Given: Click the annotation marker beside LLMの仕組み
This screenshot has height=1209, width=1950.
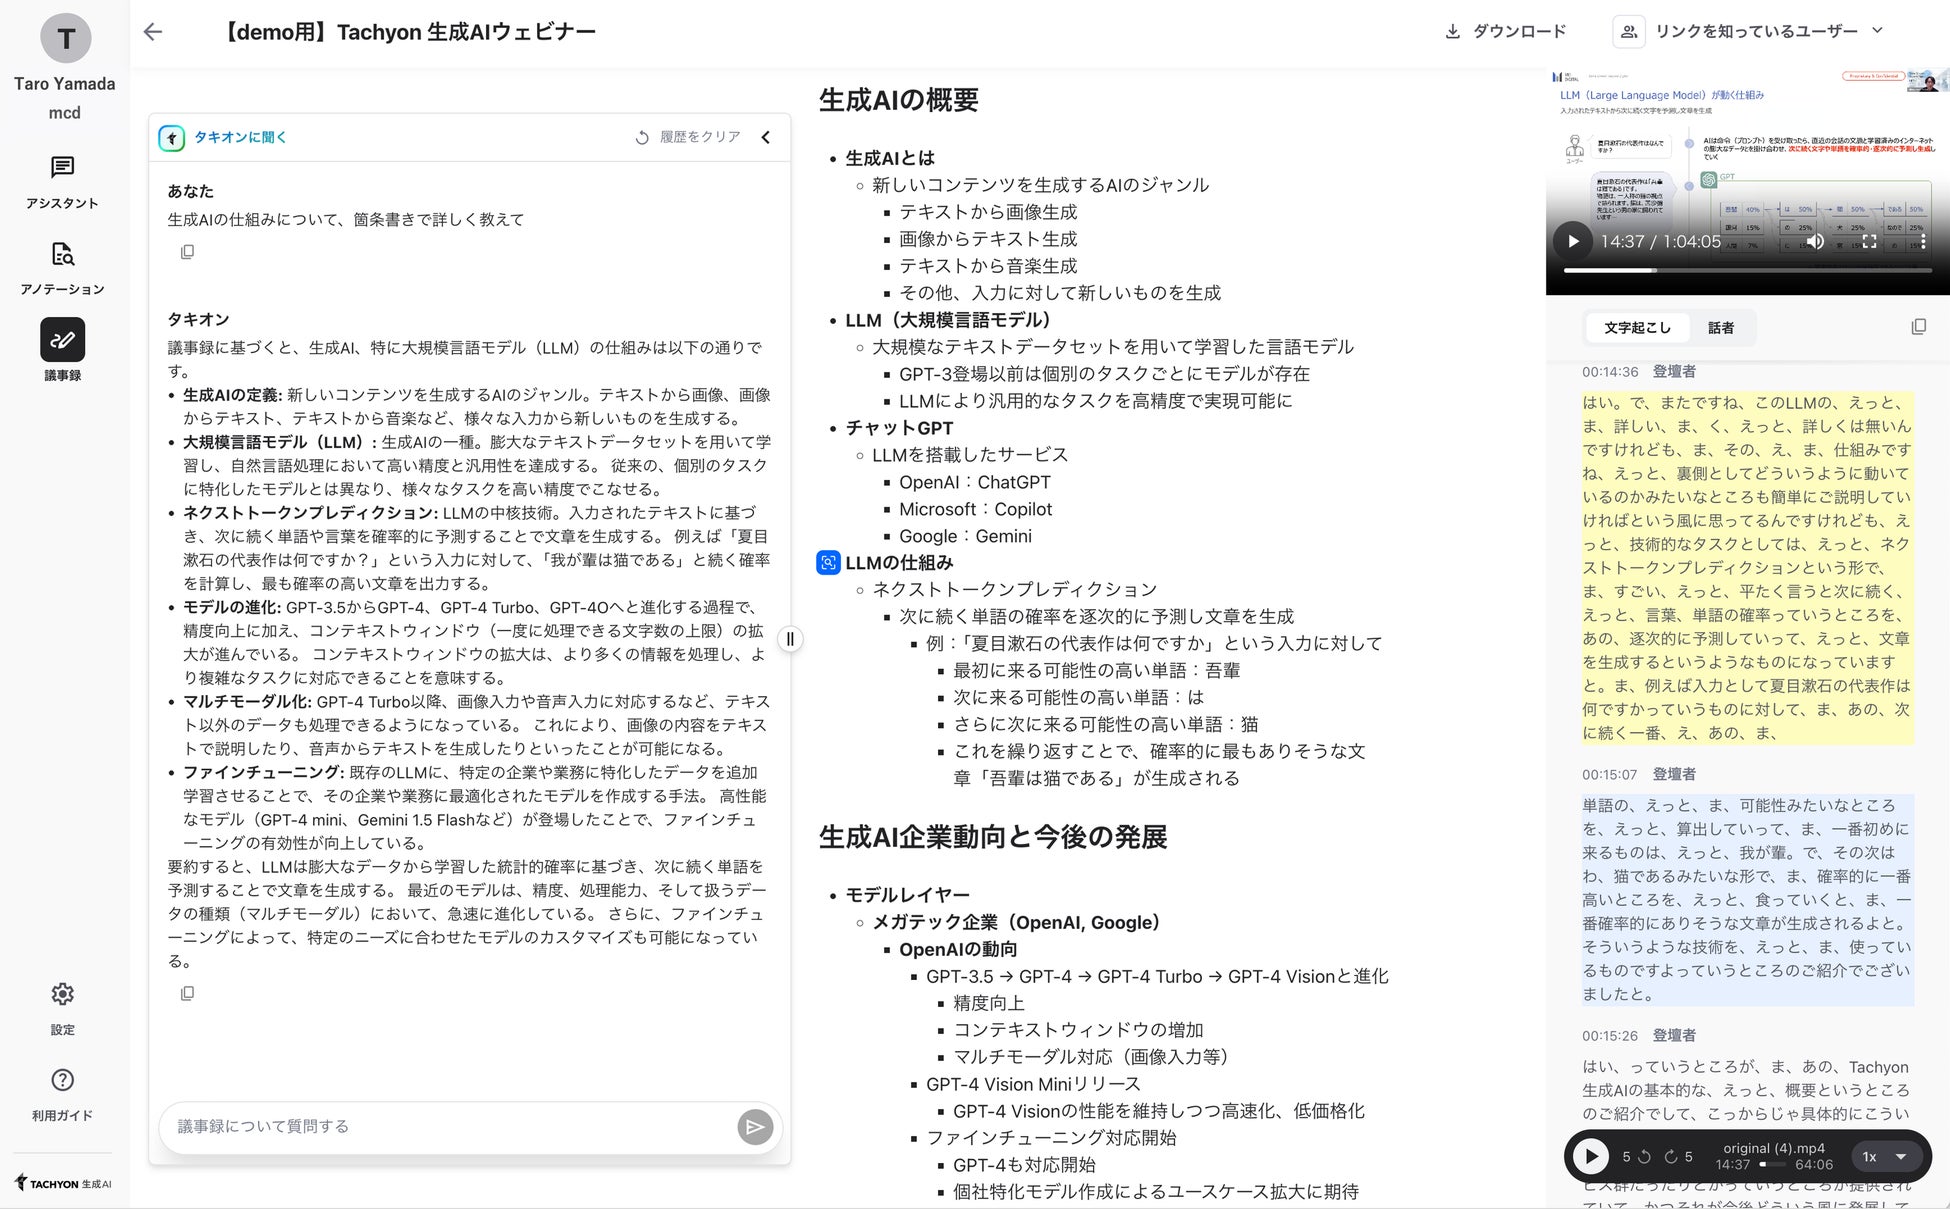Looking at the screenshot, I should [x=828, y=563].
